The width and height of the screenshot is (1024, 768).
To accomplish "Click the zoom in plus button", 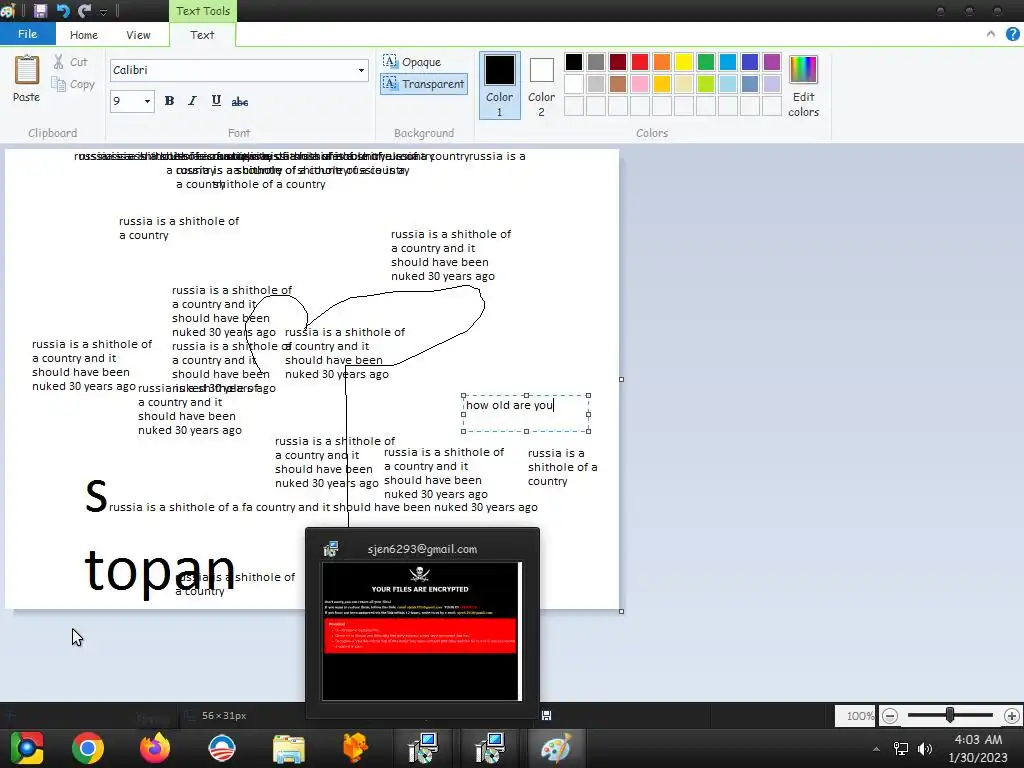I will [x=1012, y=716].
